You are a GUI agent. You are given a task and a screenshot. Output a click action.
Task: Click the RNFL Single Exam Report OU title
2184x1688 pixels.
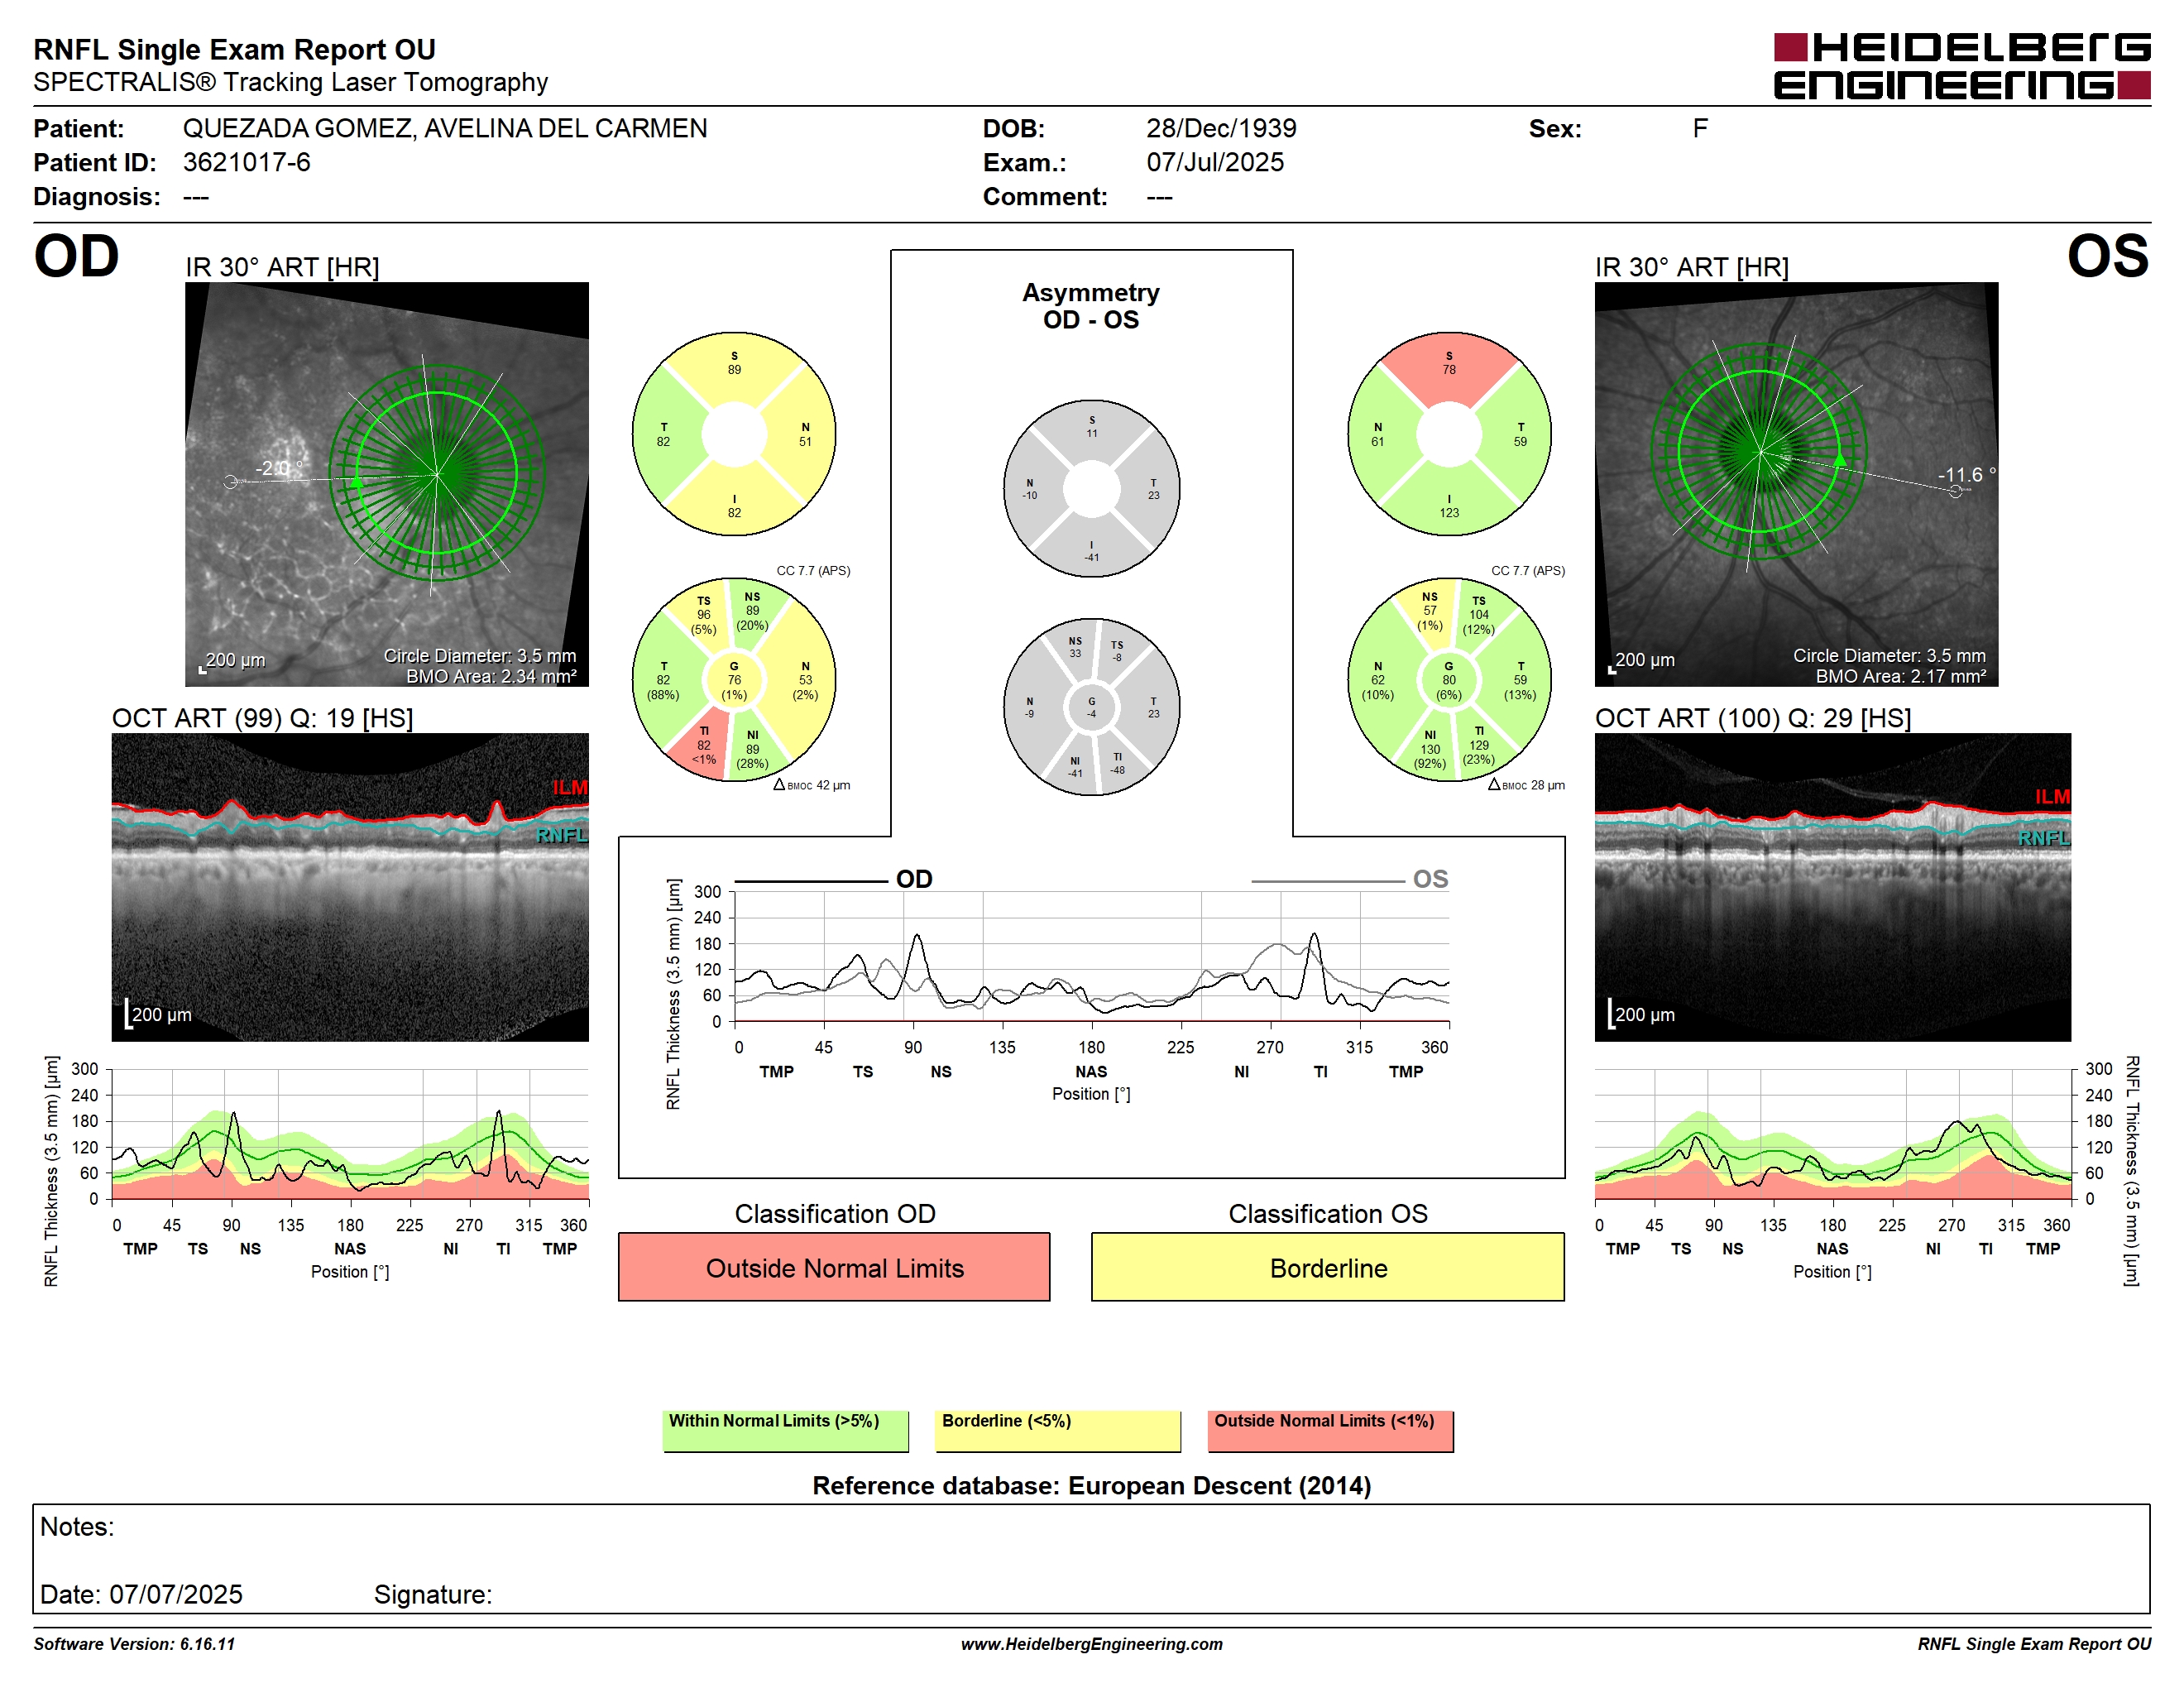[x=234, y=49]
